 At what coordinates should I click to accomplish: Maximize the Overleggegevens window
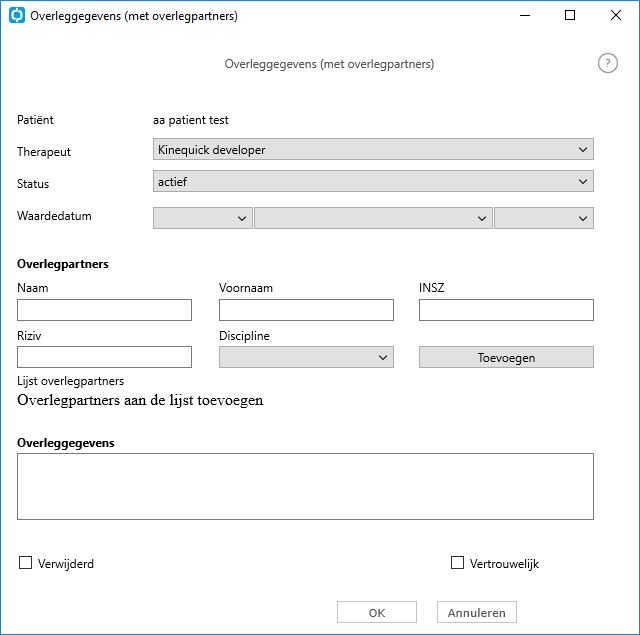point(570,16)
